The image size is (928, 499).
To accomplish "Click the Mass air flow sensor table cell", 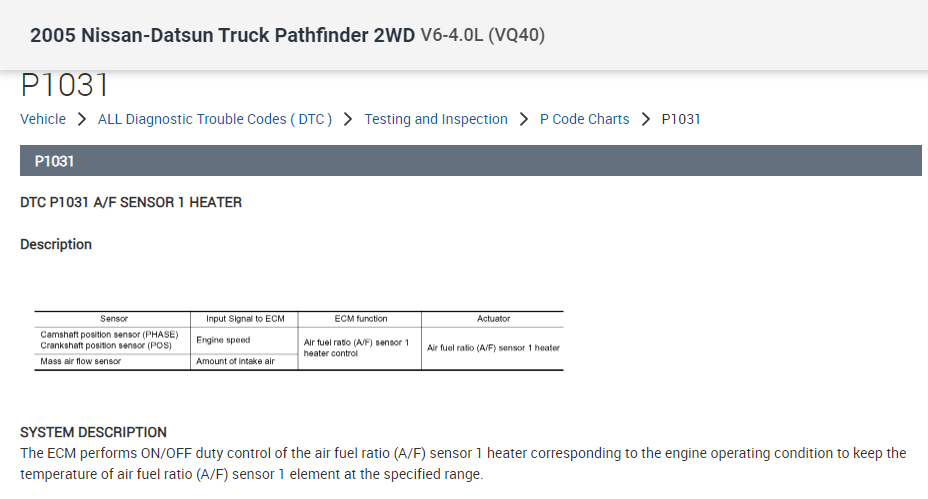I will 80,361.
